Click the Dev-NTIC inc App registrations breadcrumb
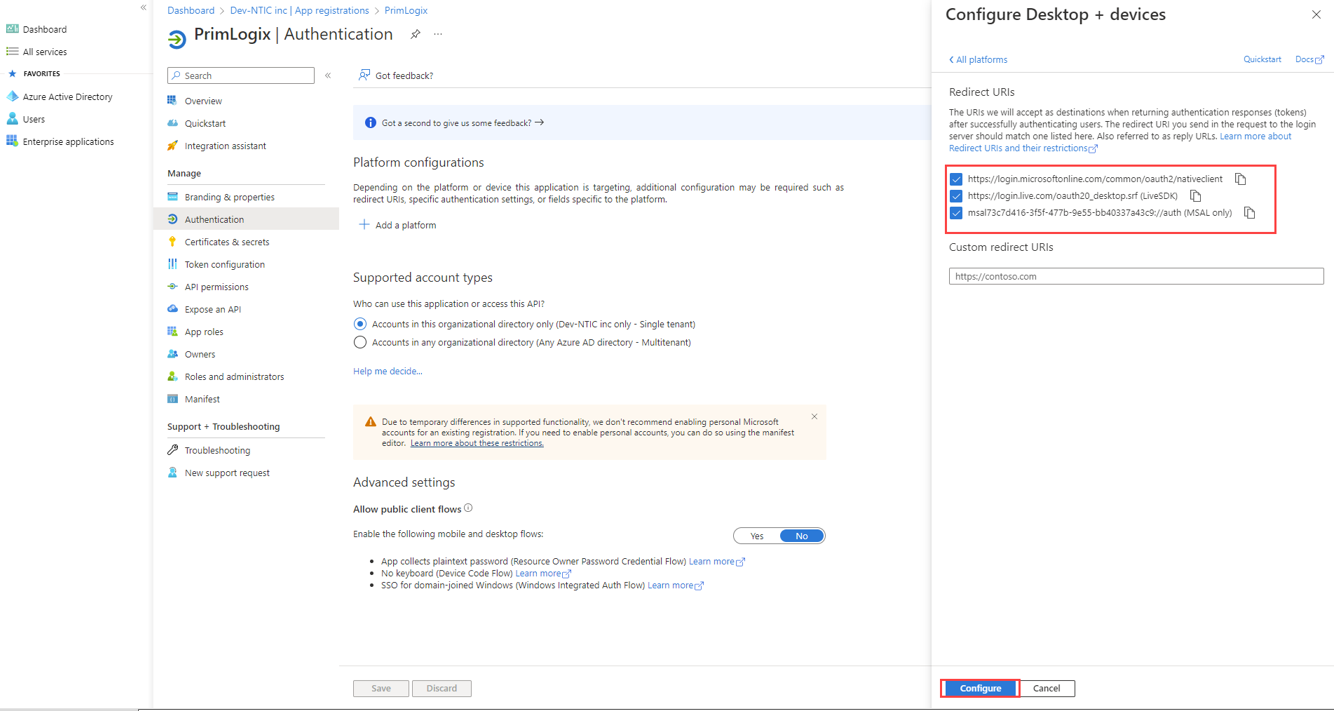 coord(301,10)
